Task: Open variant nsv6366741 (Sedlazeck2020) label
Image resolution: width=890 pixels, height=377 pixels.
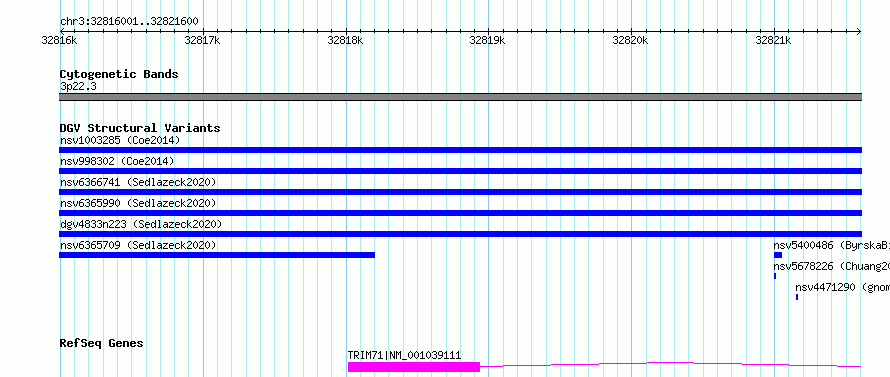Action: [138, 182]
